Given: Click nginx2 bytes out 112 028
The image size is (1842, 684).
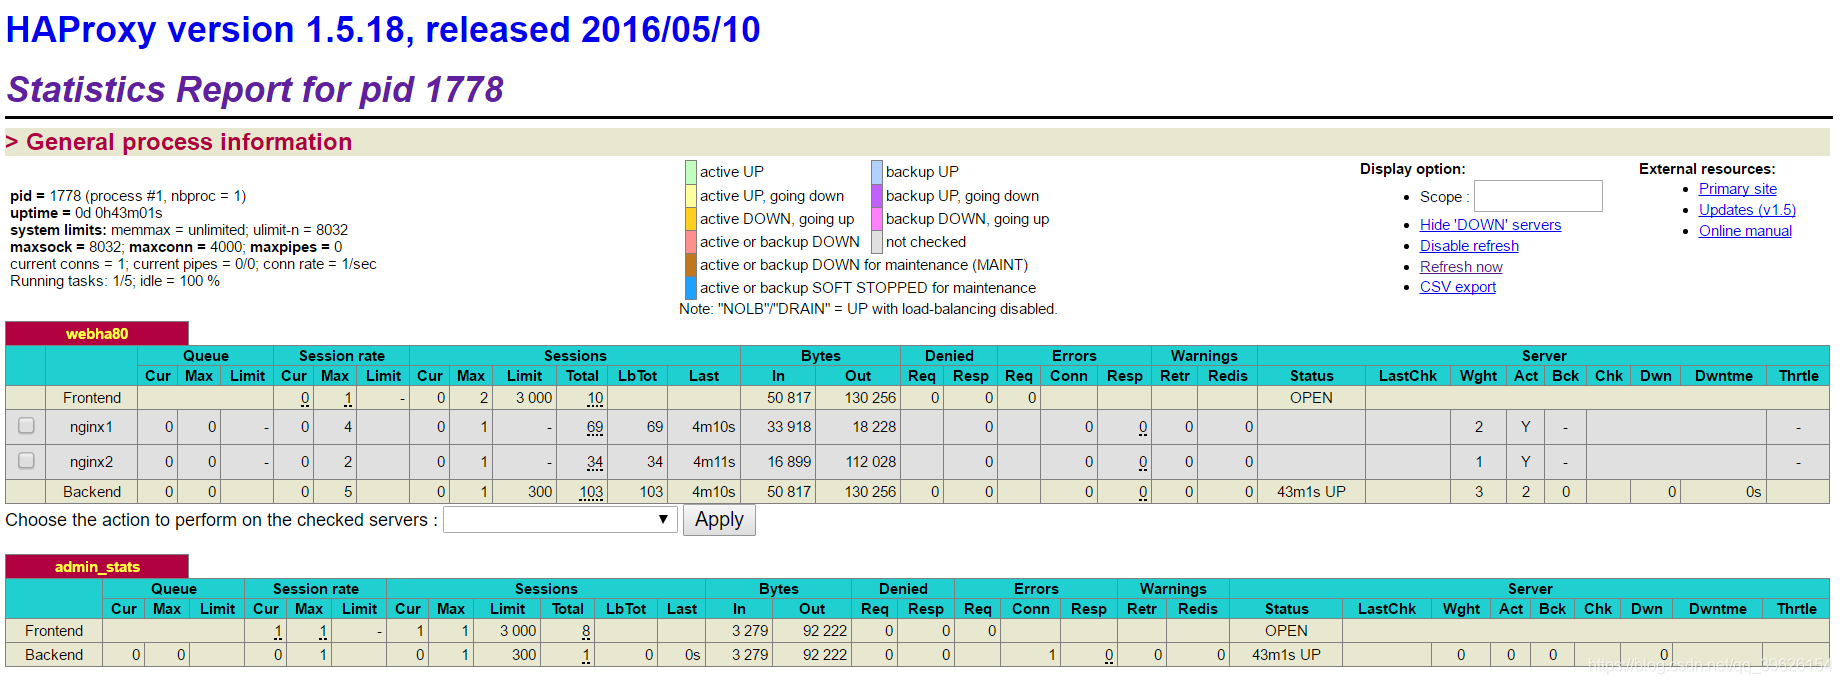Looking at the screenshot, I should [870, 462].
